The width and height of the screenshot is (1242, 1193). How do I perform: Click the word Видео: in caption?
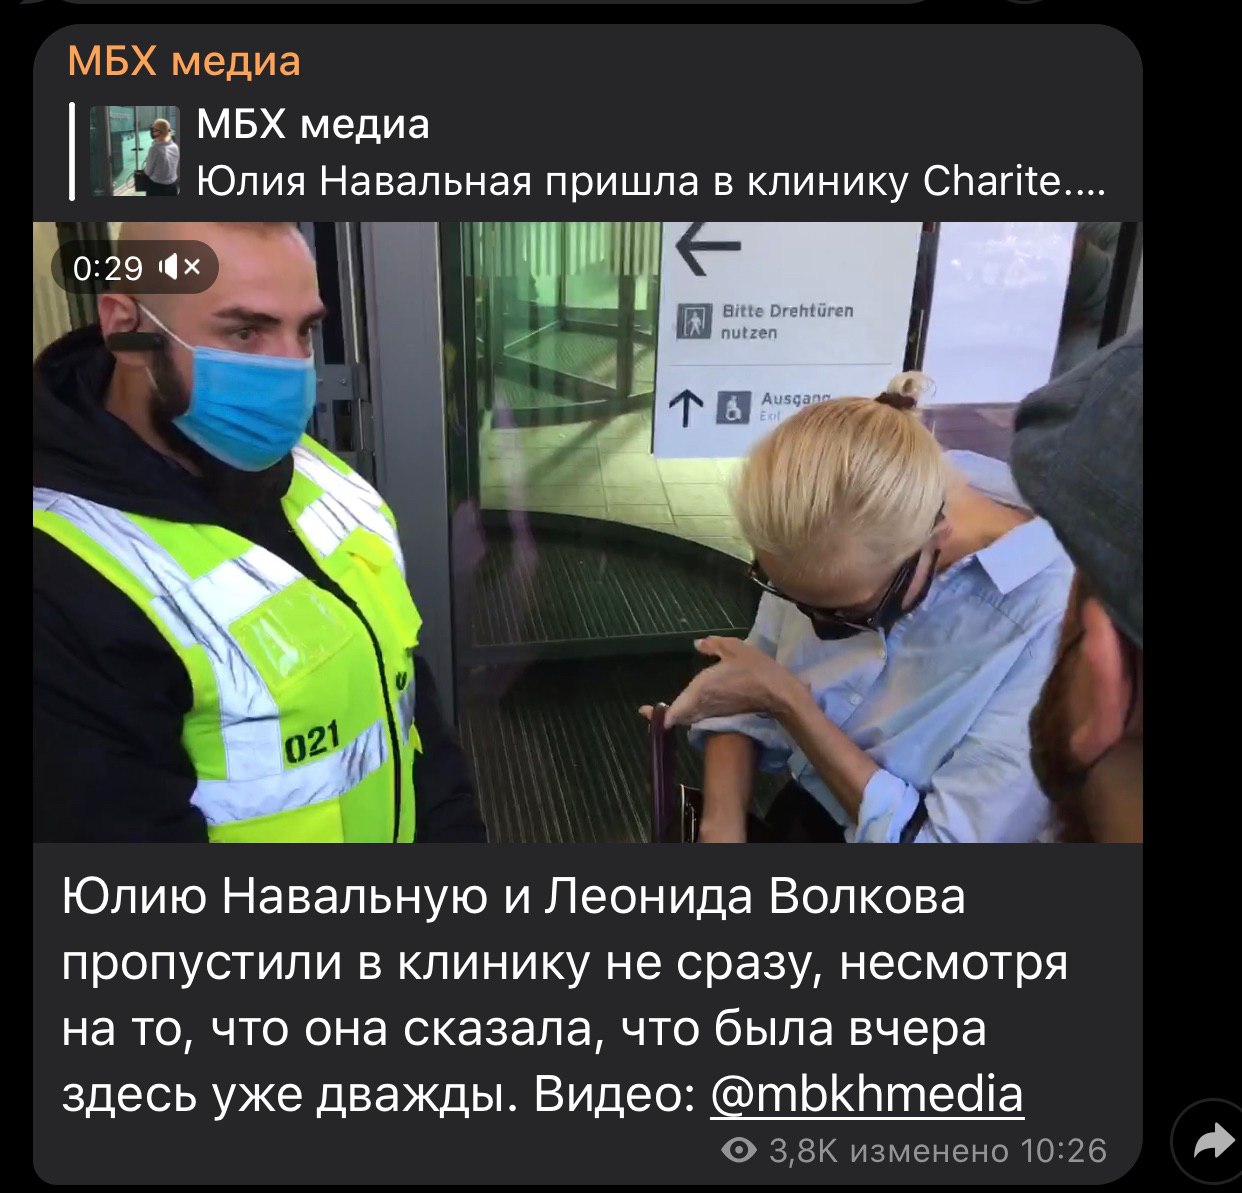[615, 1094]
